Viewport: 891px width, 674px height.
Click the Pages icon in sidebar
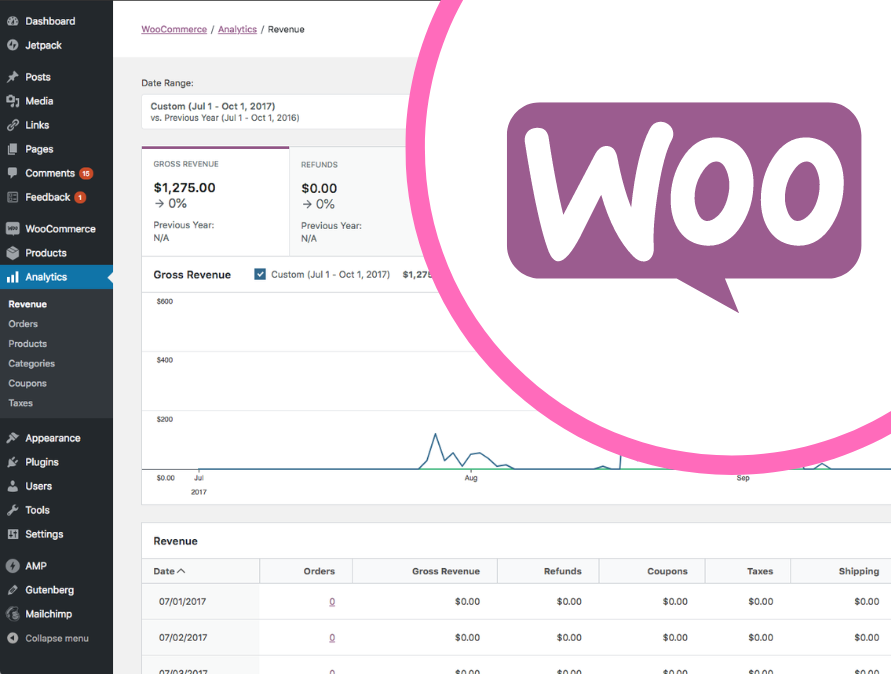point(13,149)
